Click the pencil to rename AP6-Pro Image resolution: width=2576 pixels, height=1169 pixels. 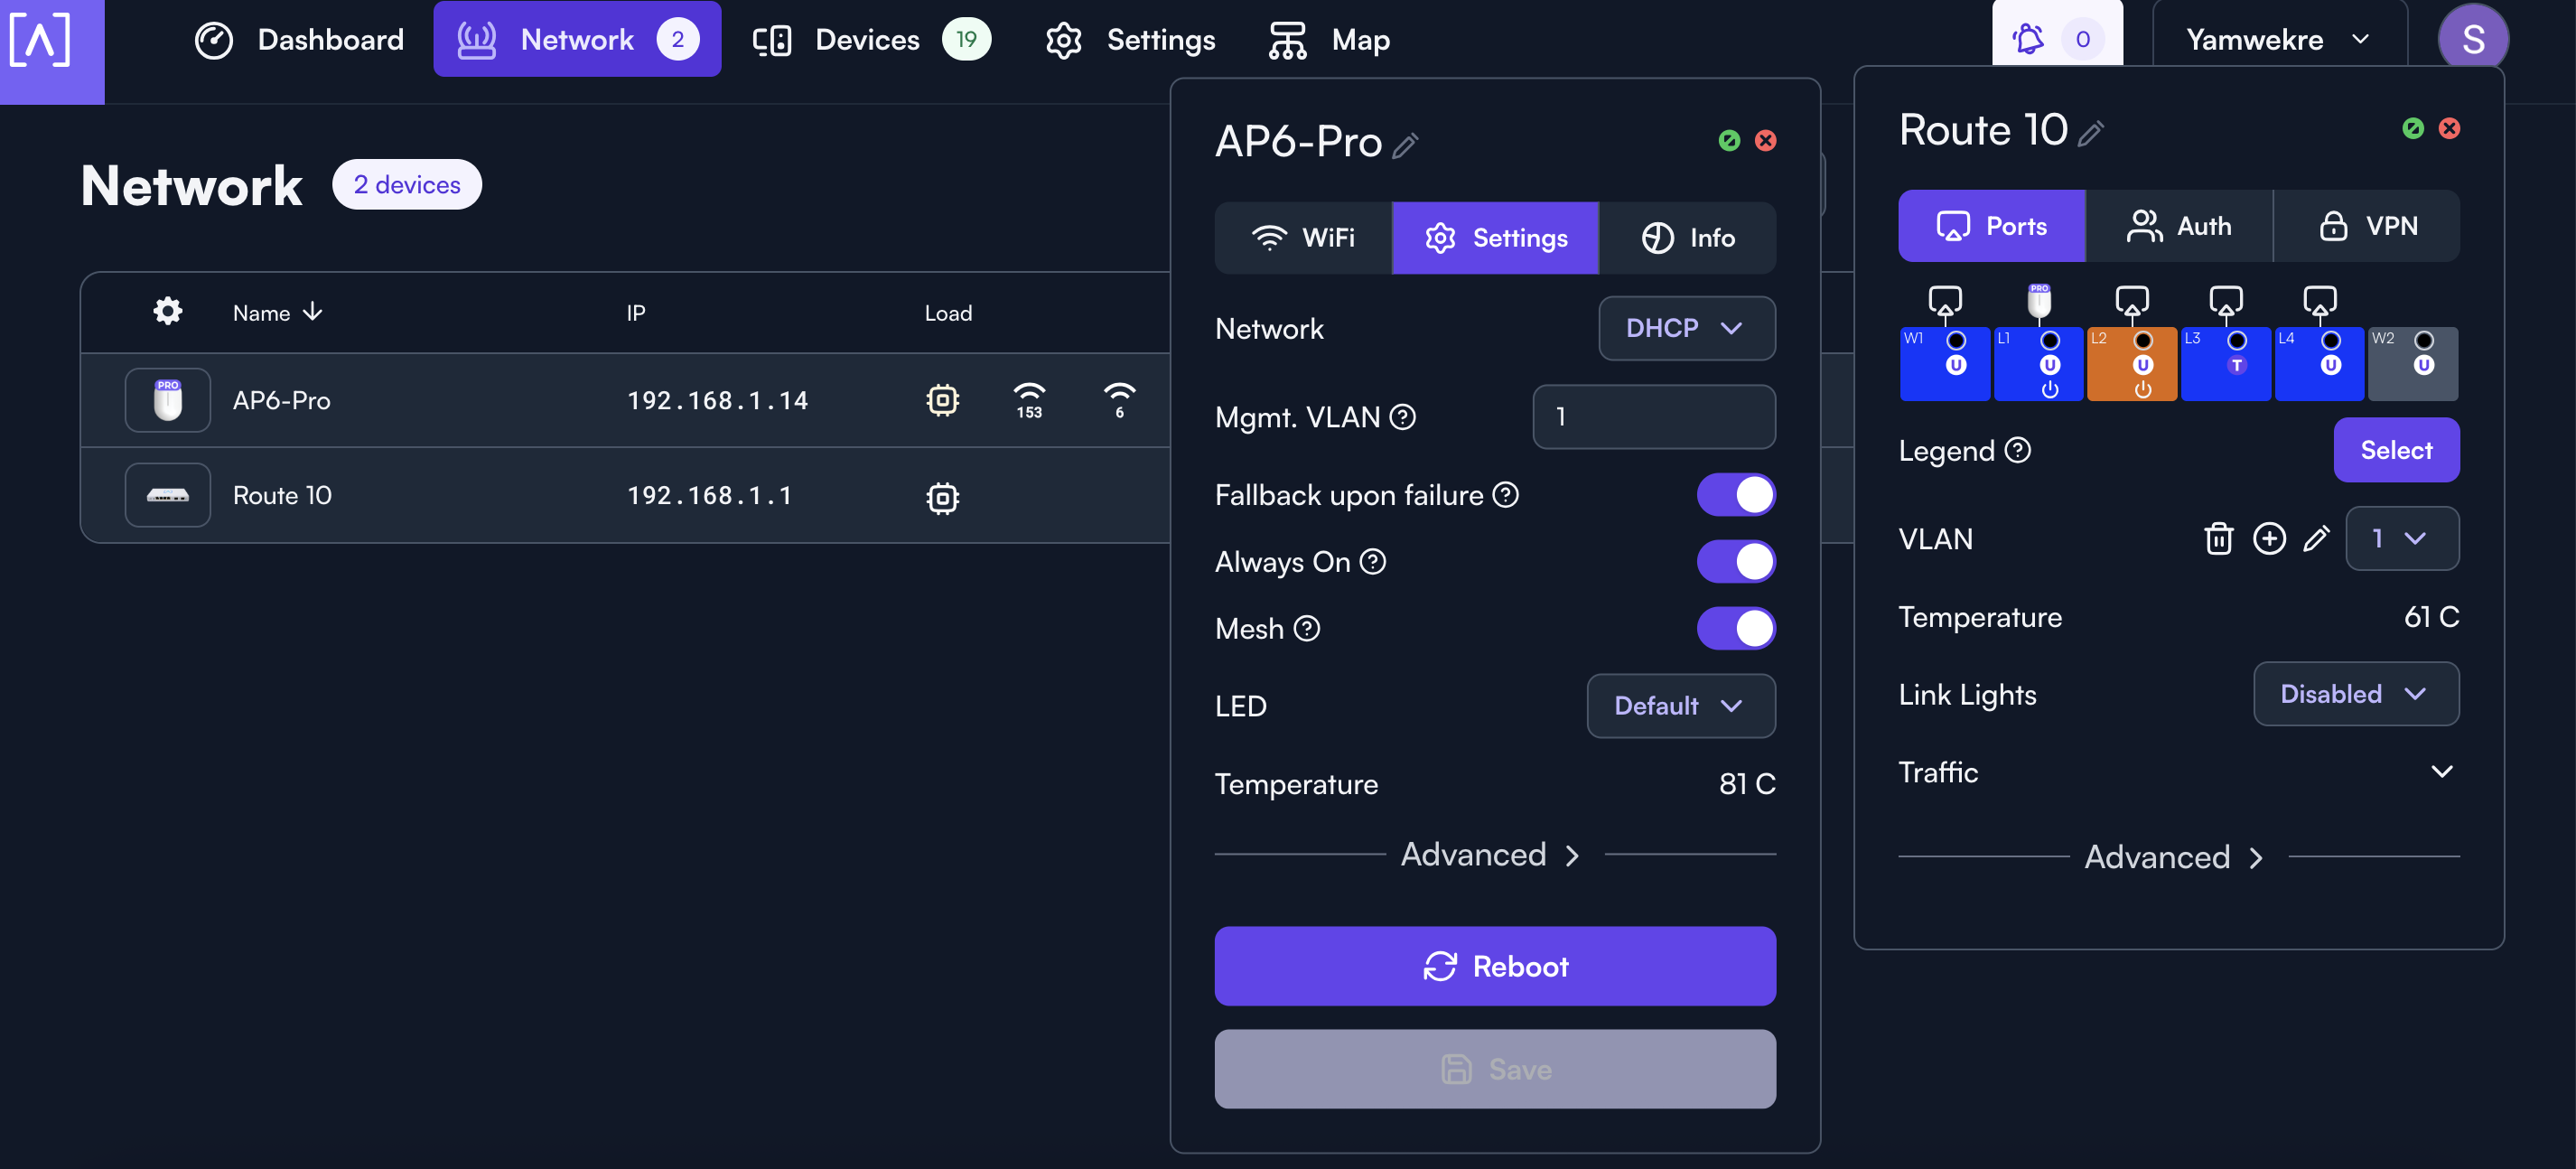pos(1405,145)
